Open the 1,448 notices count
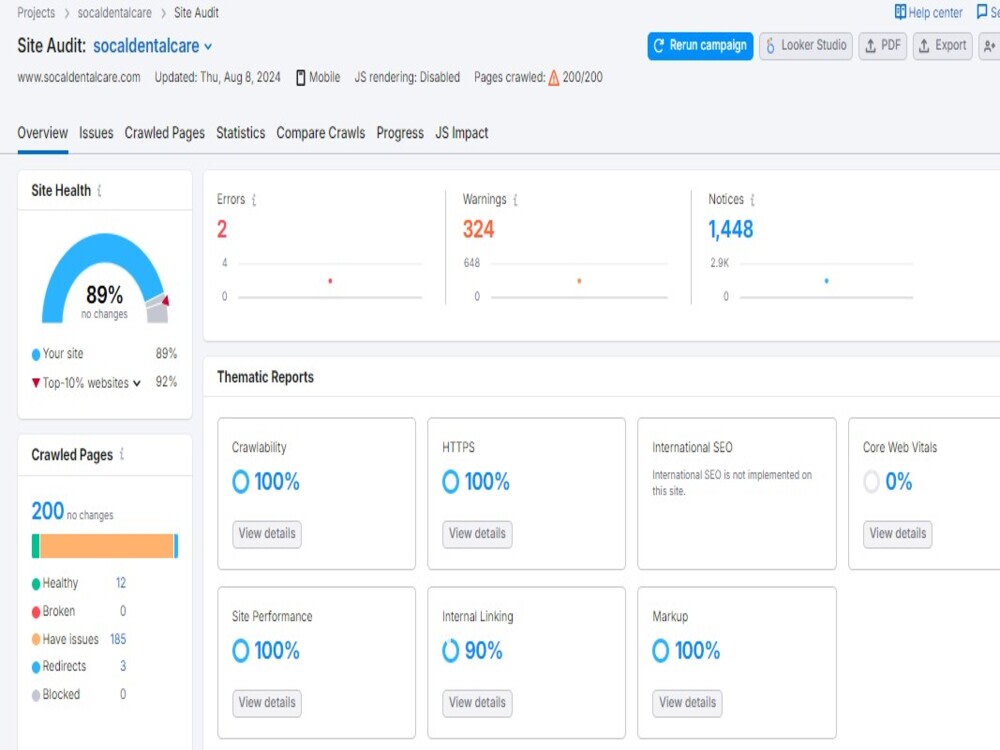Screen dimensions: 1000x750 click(731, 229)
